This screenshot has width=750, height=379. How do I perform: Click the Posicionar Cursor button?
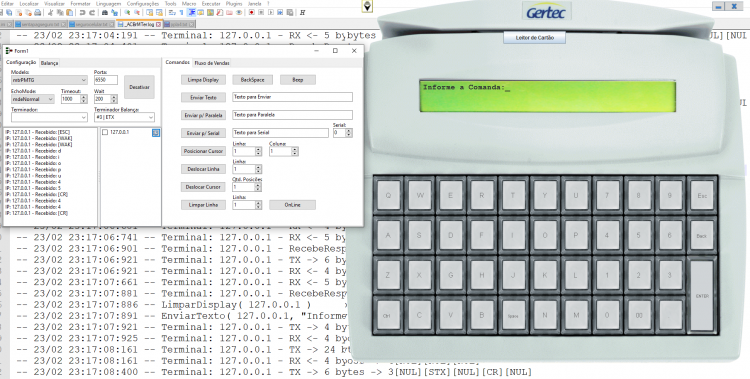203,151
